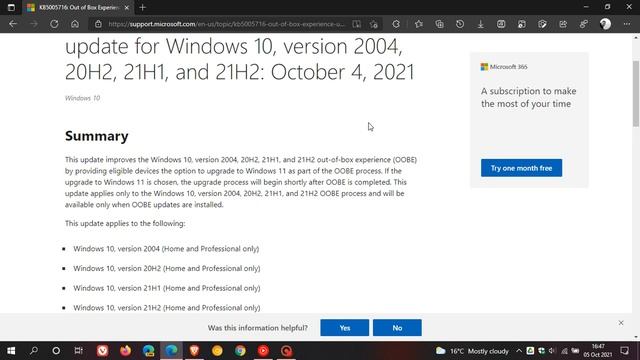The width and height of the screenshot is (640, 360).
Task: Click 'A subscription to make the most' text
Action: coord(529,97)
